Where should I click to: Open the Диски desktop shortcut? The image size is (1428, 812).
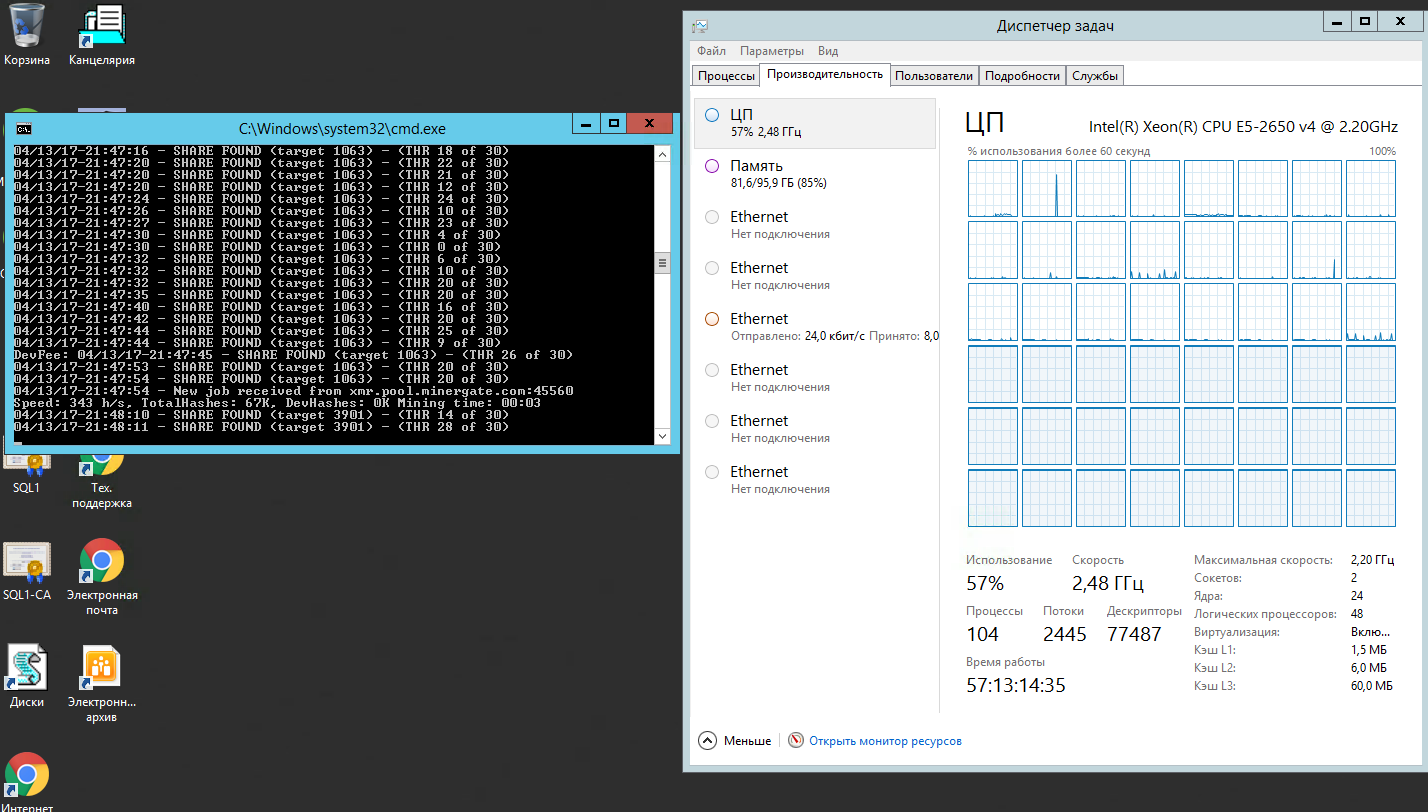[x=27, y=675]
